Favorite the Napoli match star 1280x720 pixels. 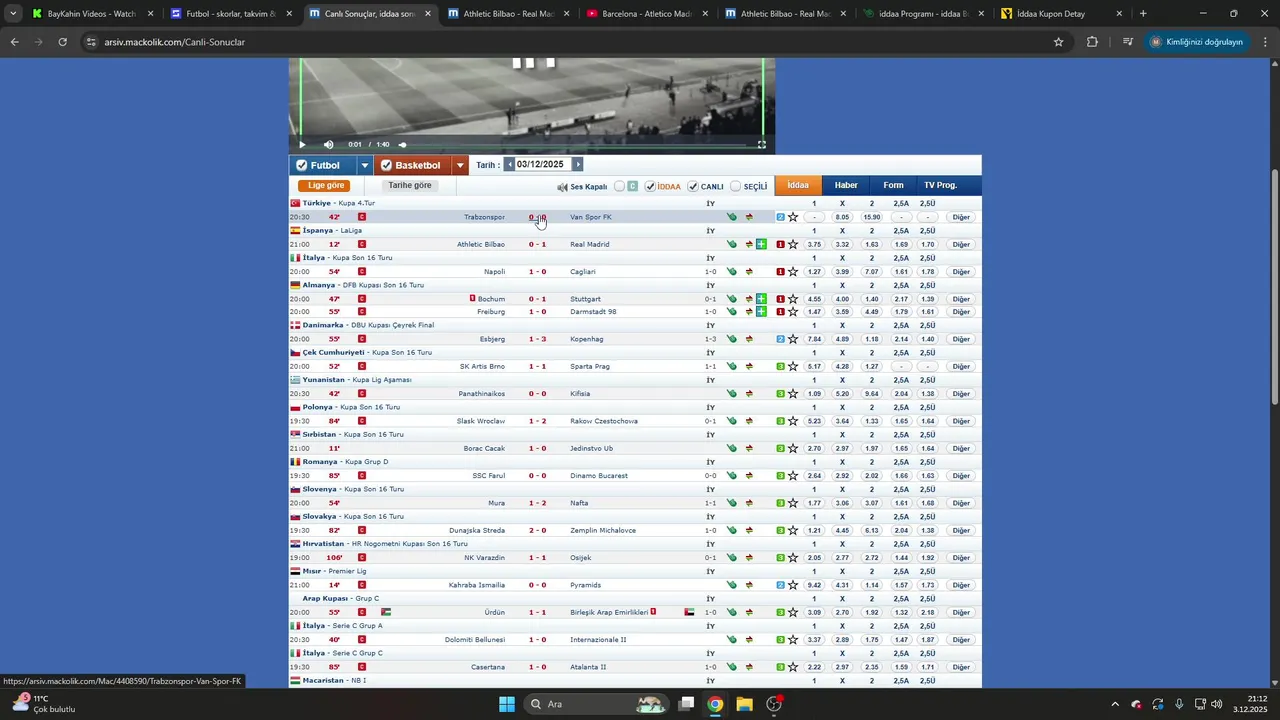(x=793, y=271)
